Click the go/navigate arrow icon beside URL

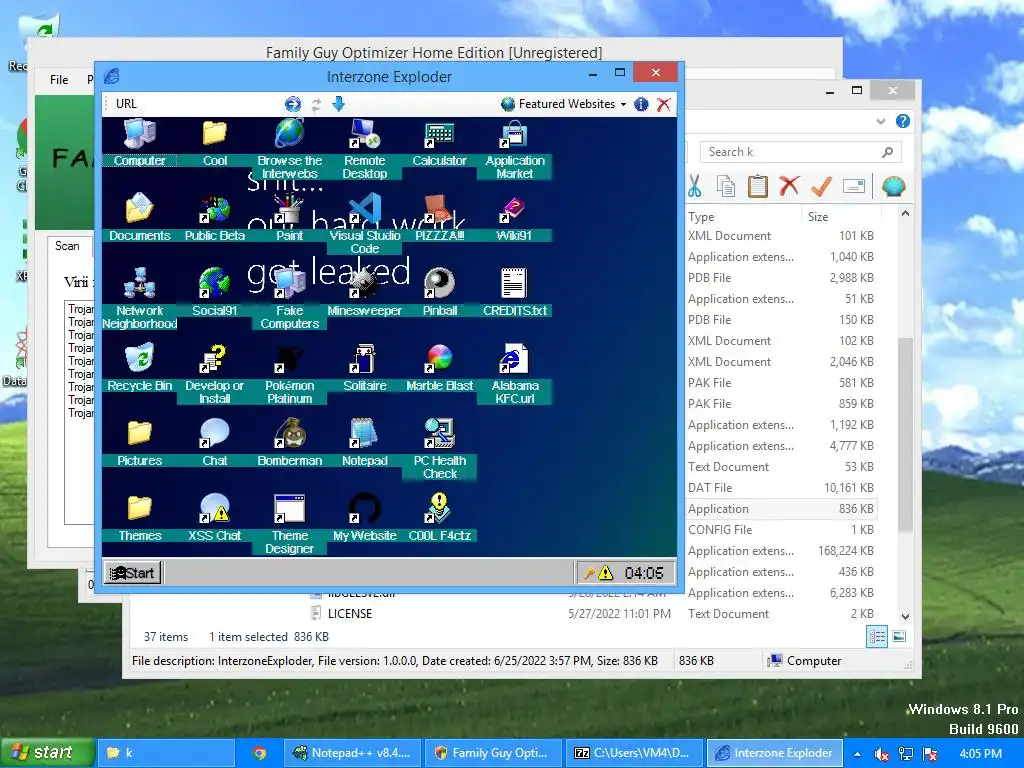point(293,104)
